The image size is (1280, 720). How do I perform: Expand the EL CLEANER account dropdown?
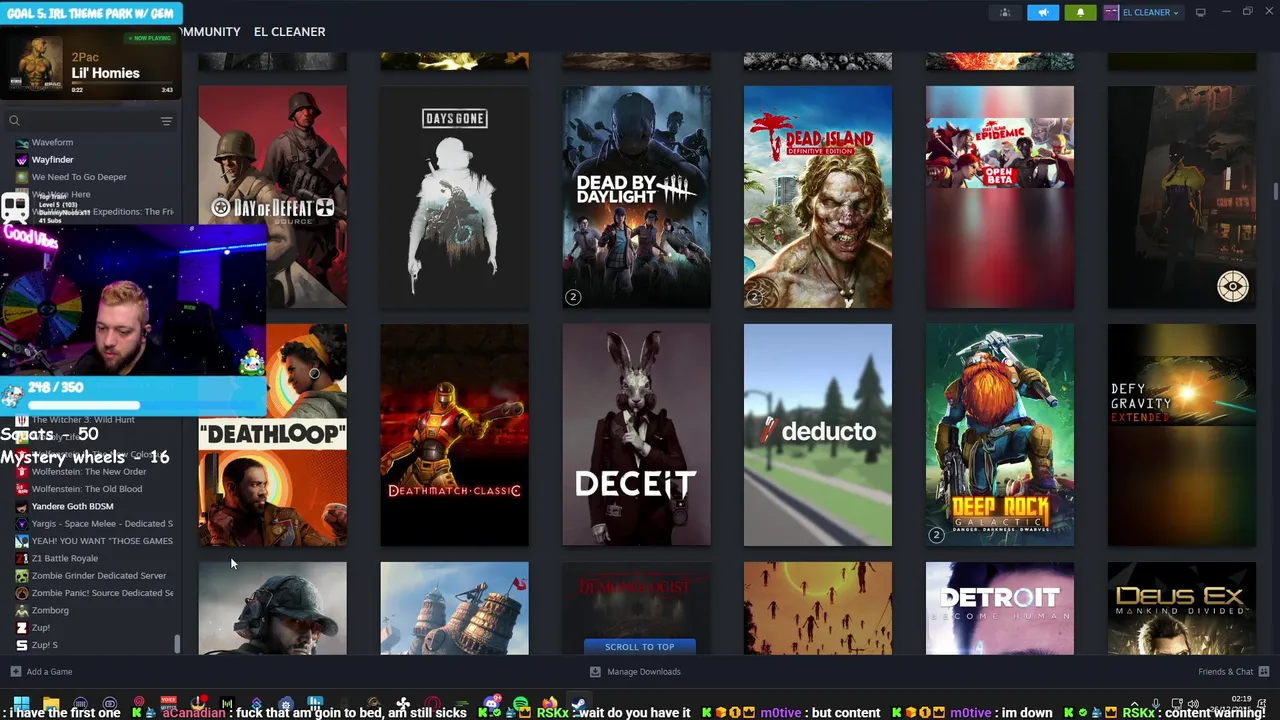1142,12
